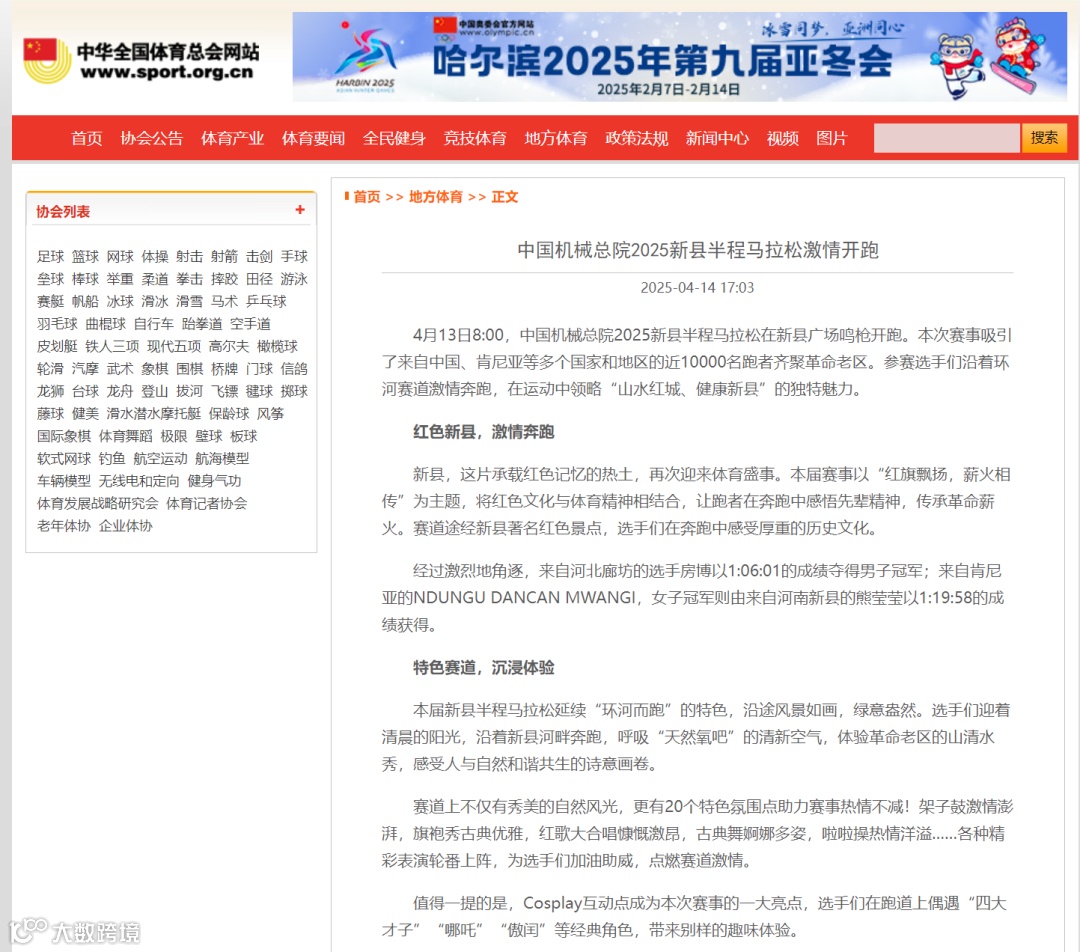The width and height of the screenshot is (1080, 952).
Task: Open the 登山 association link
Action: tap(155, 391)
